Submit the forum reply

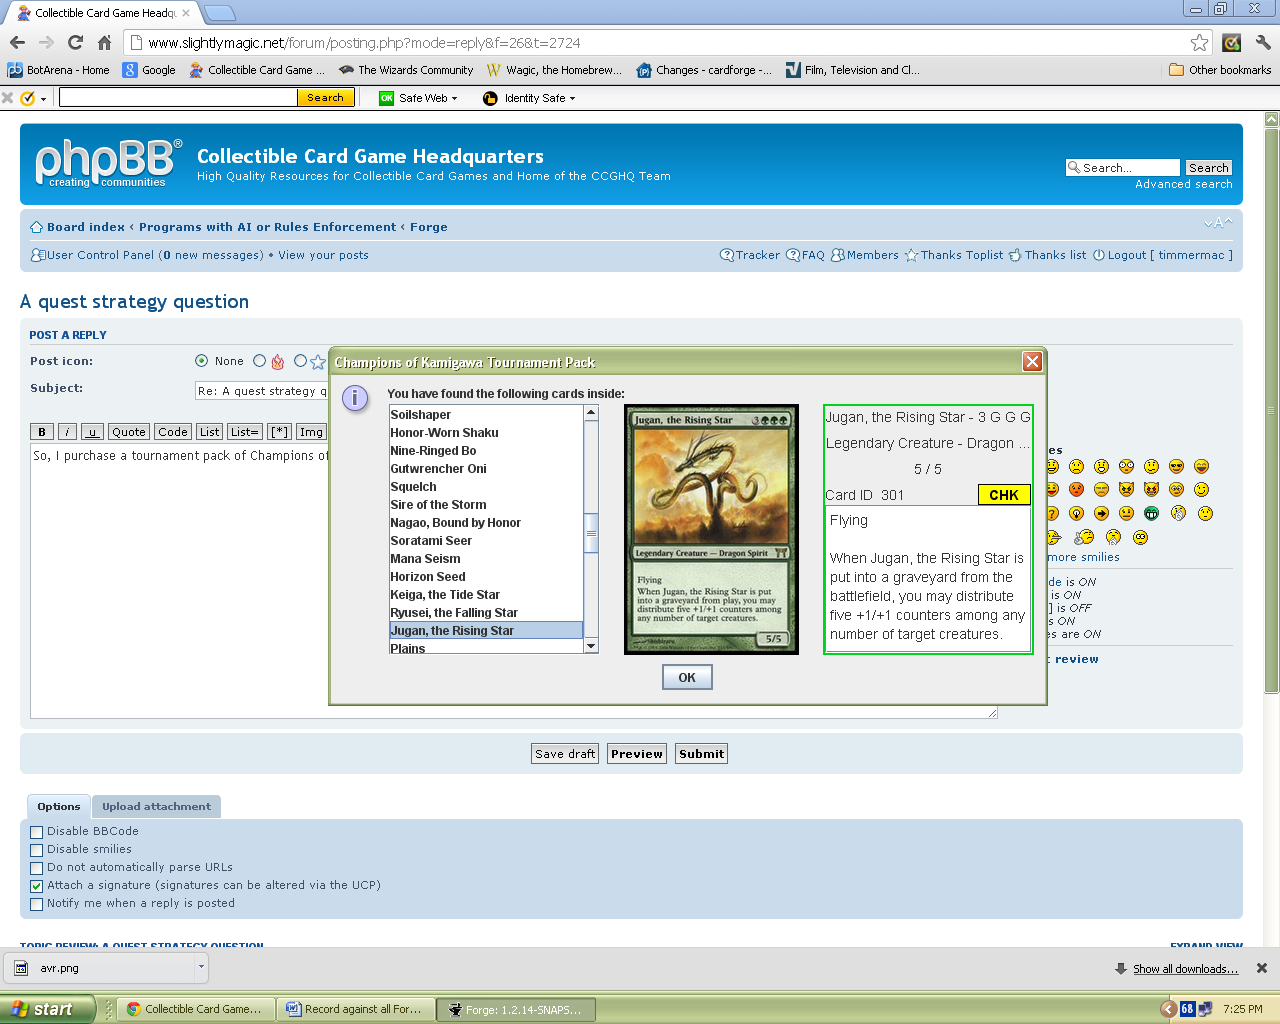tap(701, 754)
